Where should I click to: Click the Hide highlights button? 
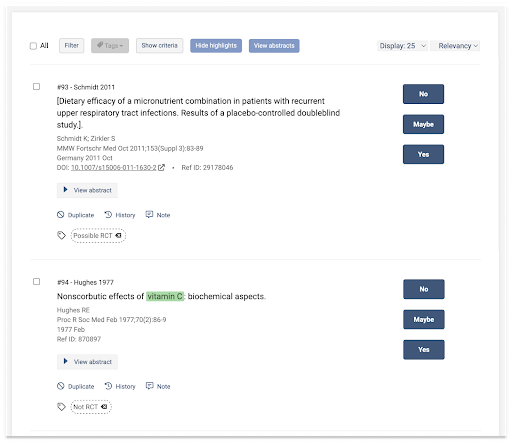tap(216, 46)
